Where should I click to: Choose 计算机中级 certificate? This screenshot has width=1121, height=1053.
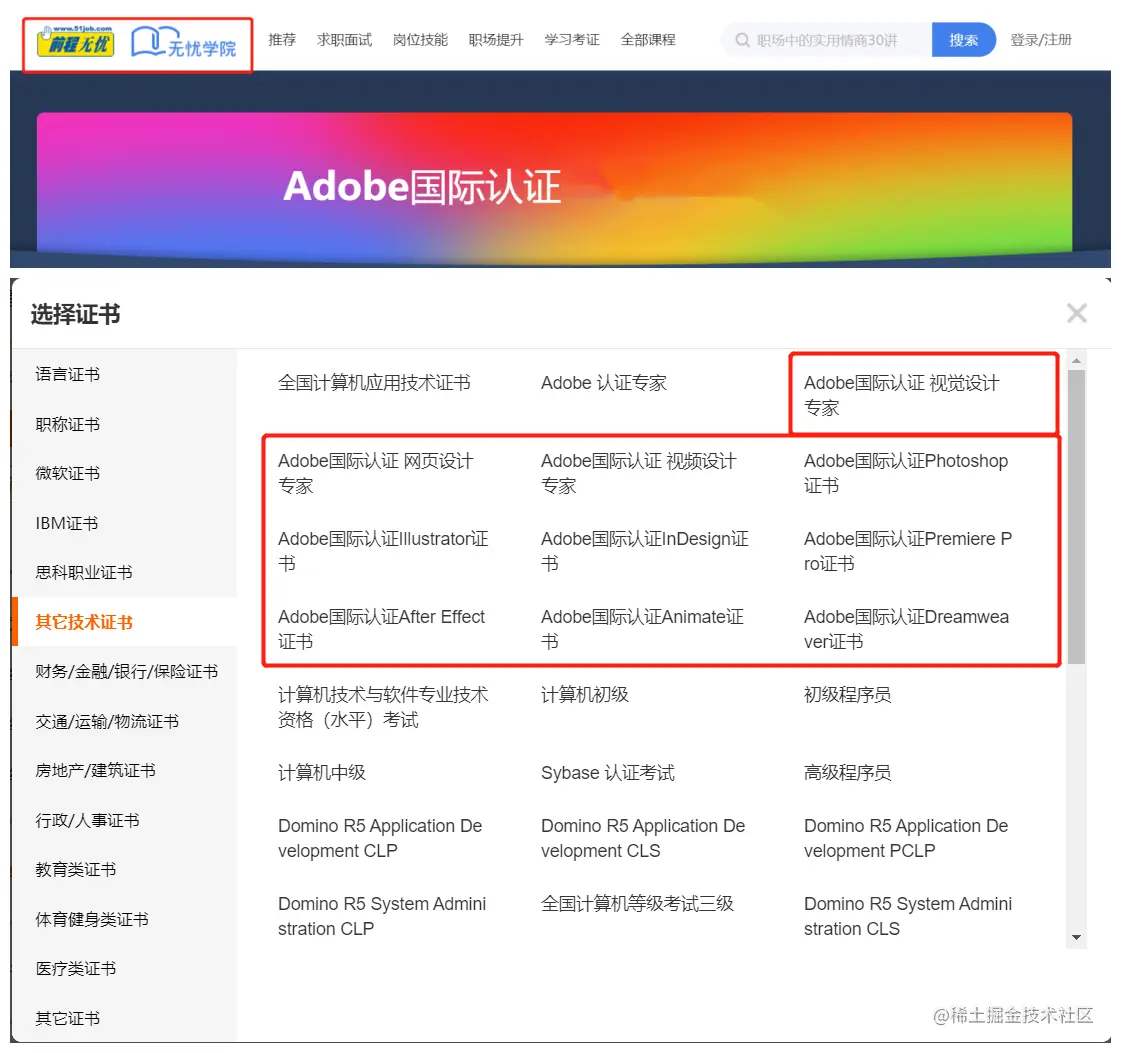[x=322, y=773]
